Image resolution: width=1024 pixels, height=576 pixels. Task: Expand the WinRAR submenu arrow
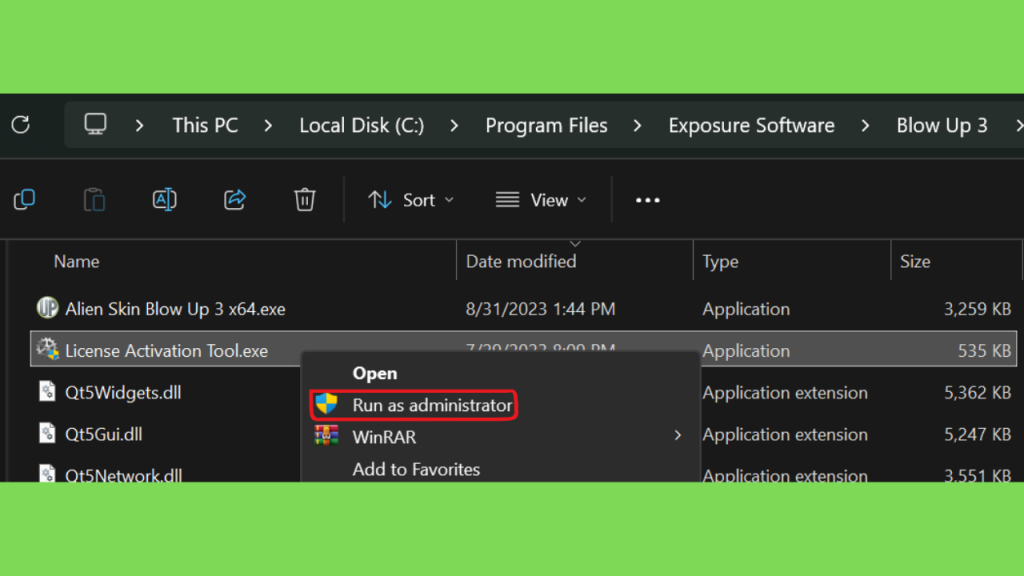click(678, 436)
